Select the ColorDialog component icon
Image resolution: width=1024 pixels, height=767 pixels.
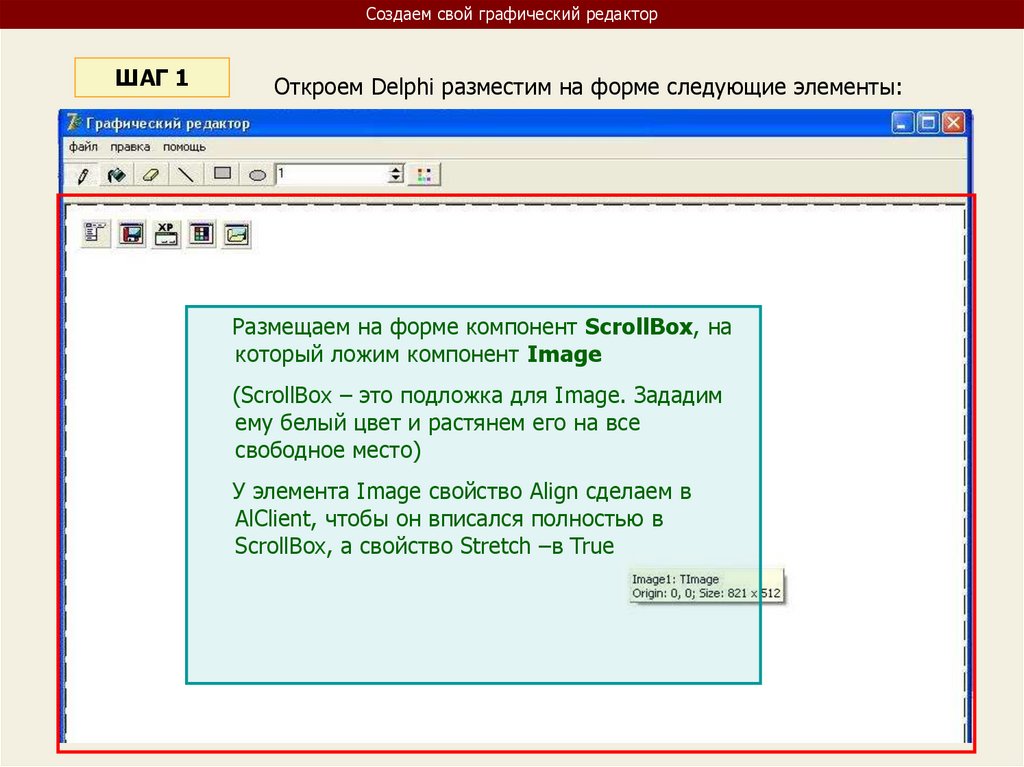(x=201, y=233)
